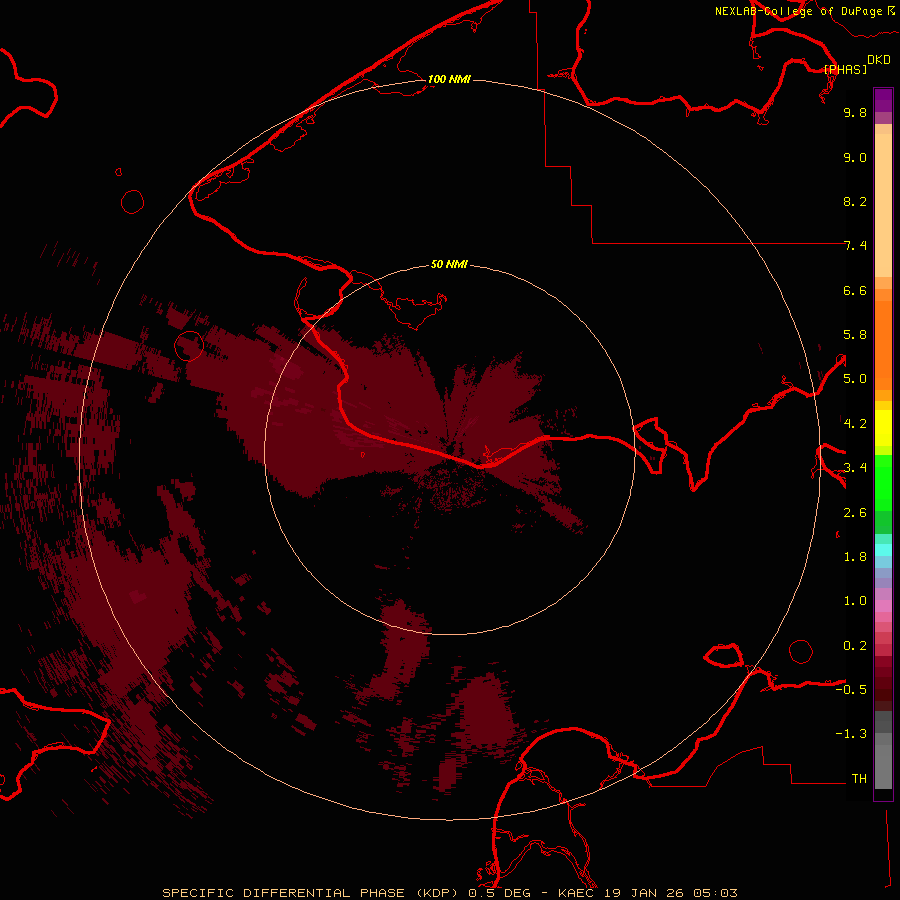The width and height of the screenshot is (900, 900).
Task: Click the DKD label near the color scale
Action: tap(879, 60)
